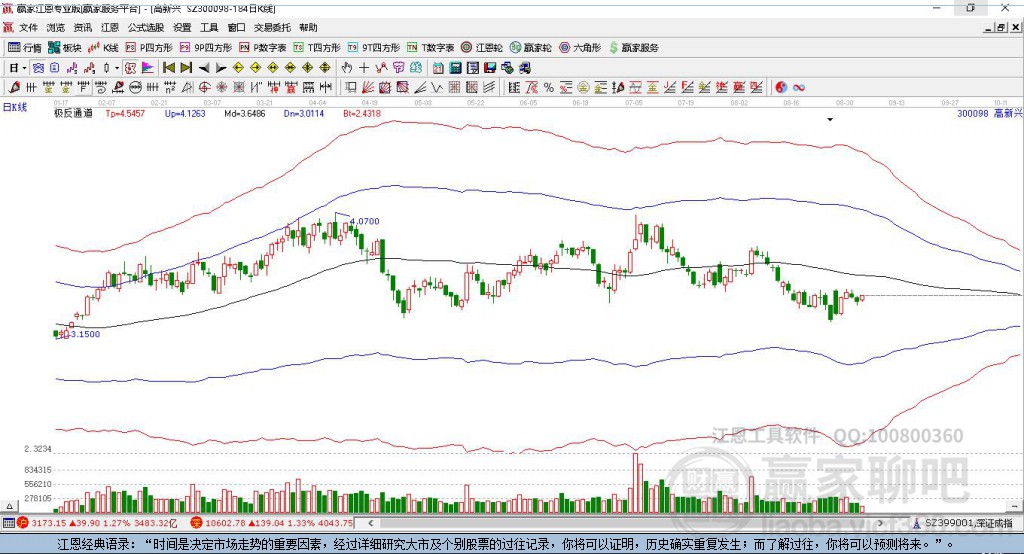Open the 9P四方形 tool
This screenshot has width=1024, height=554.
click(x=206, y=48)
